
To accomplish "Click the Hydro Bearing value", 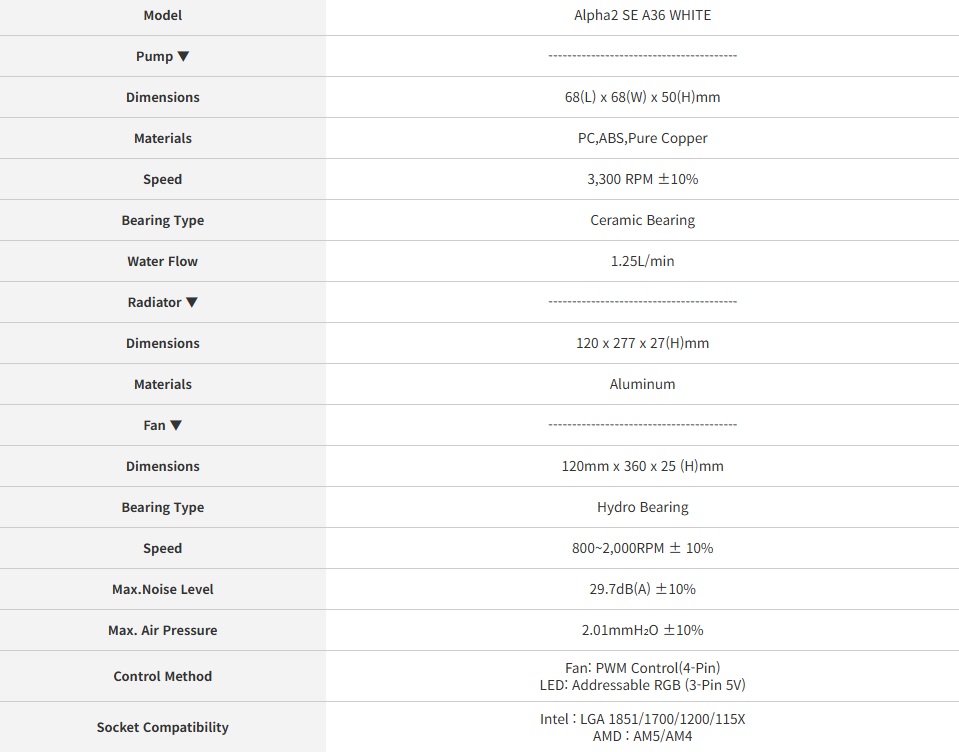I will (x=643, y=508).
